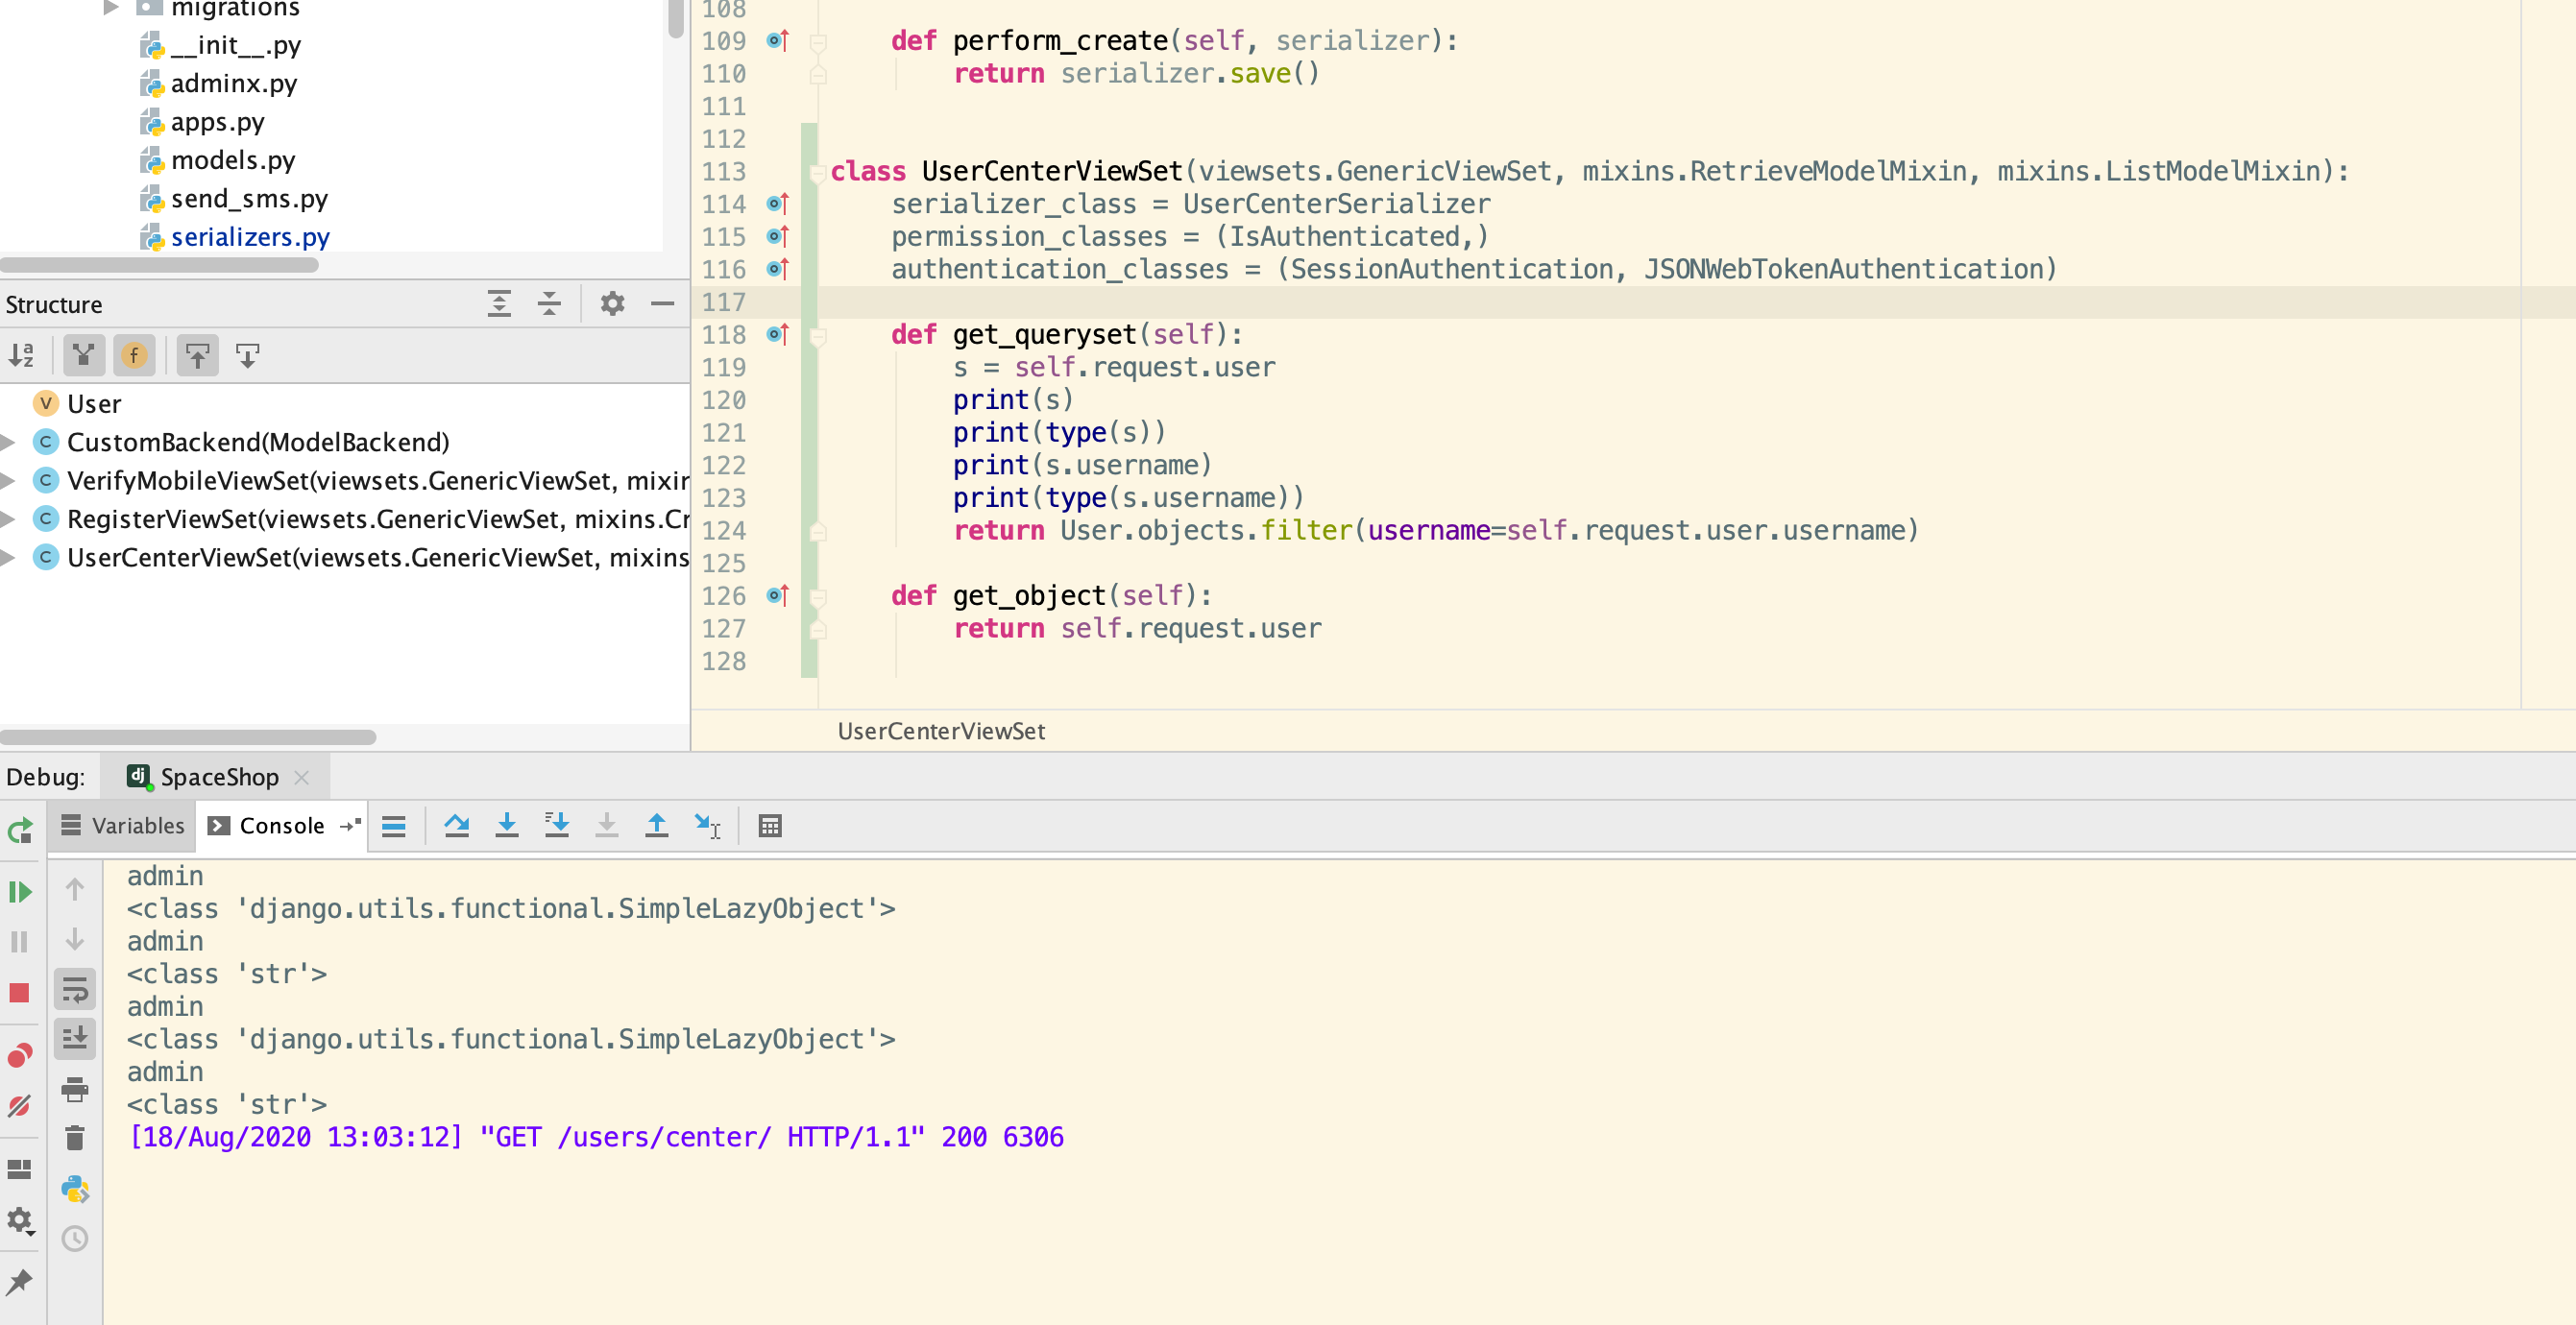Open apps.py in project tree
Viewport: 2576px width, 1325px height.
tap(217, 122)
